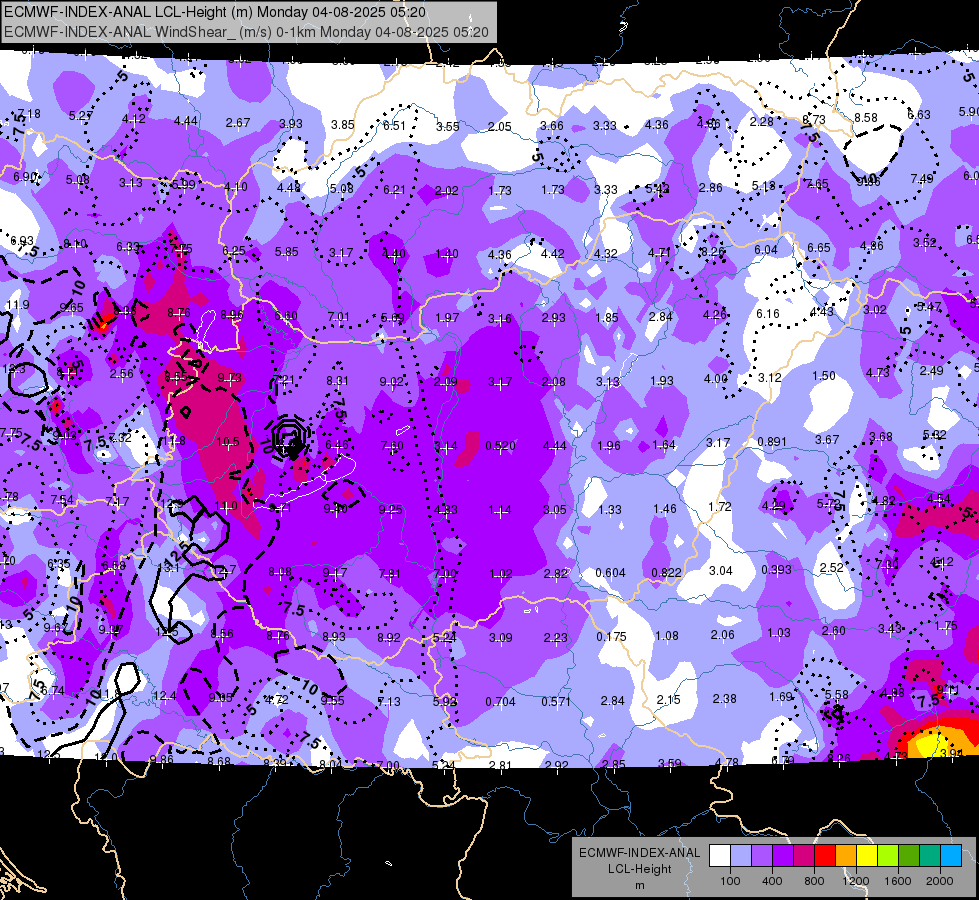Pick the deep violet legend swatch
The image size is (979, 900).
[x=783, y=855]
